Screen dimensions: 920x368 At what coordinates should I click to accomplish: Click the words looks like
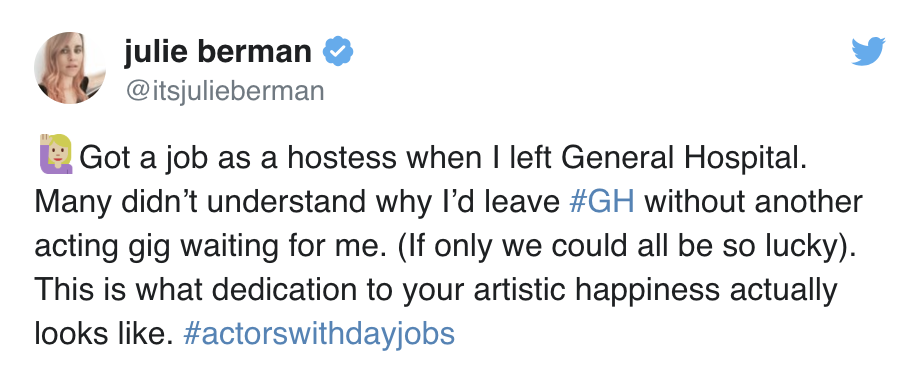[103, 333]
